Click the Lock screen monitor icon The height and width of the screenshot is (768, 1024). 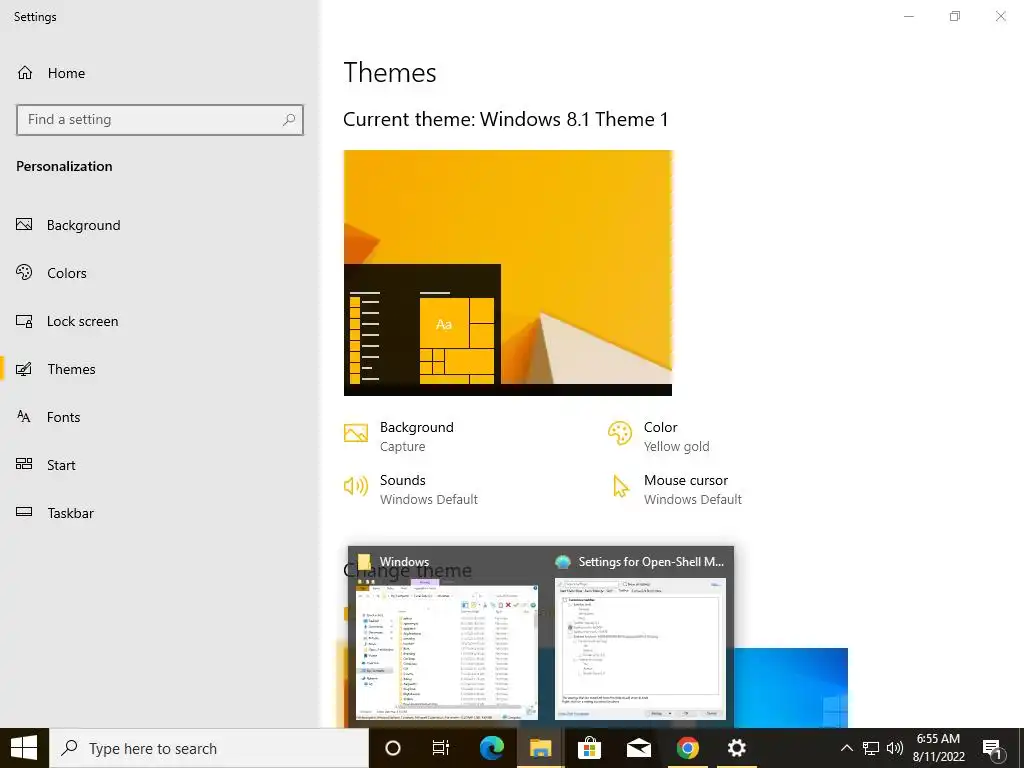[24, 321]
